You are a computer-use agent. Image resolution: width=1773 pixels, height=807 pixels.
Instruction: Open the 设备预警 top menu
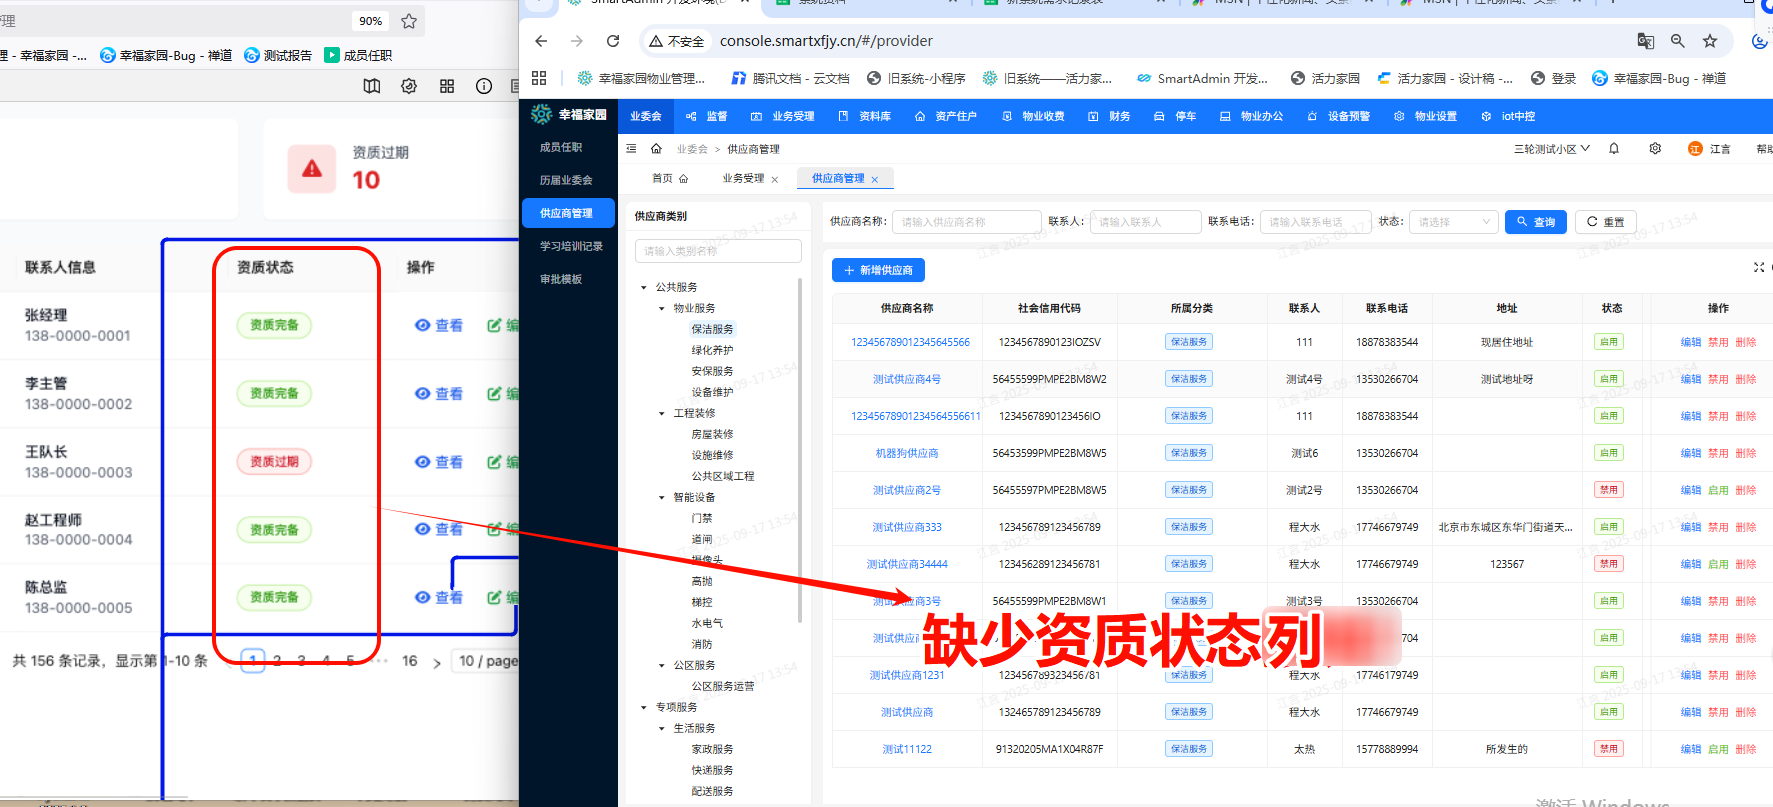[x=1339, y=116]
